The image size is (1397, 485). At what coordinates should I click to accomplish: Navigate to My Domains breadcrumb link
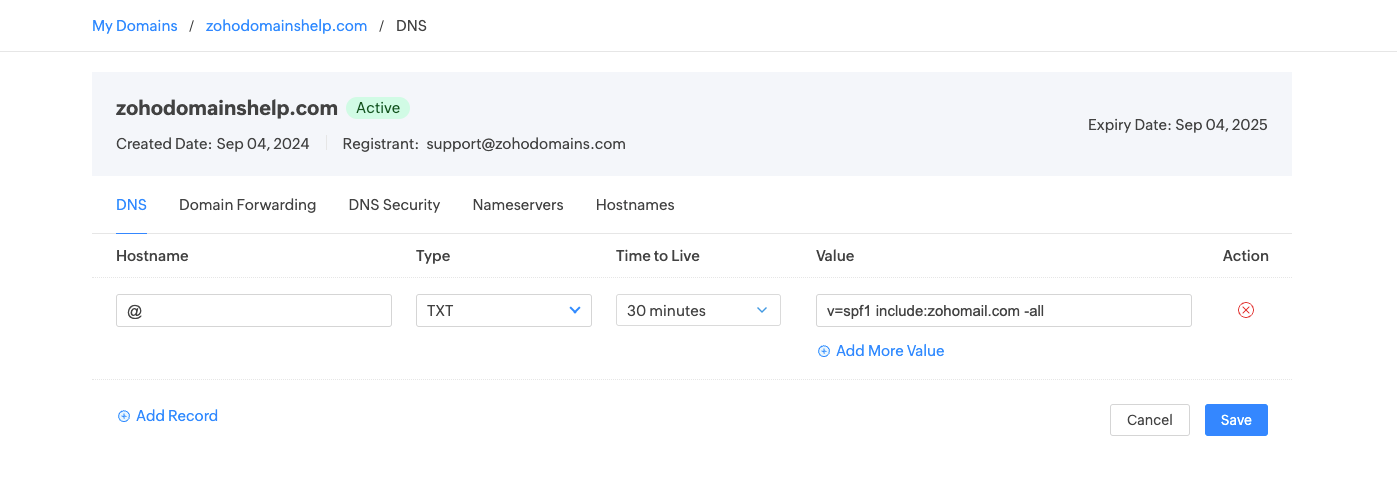click(135, 26)
